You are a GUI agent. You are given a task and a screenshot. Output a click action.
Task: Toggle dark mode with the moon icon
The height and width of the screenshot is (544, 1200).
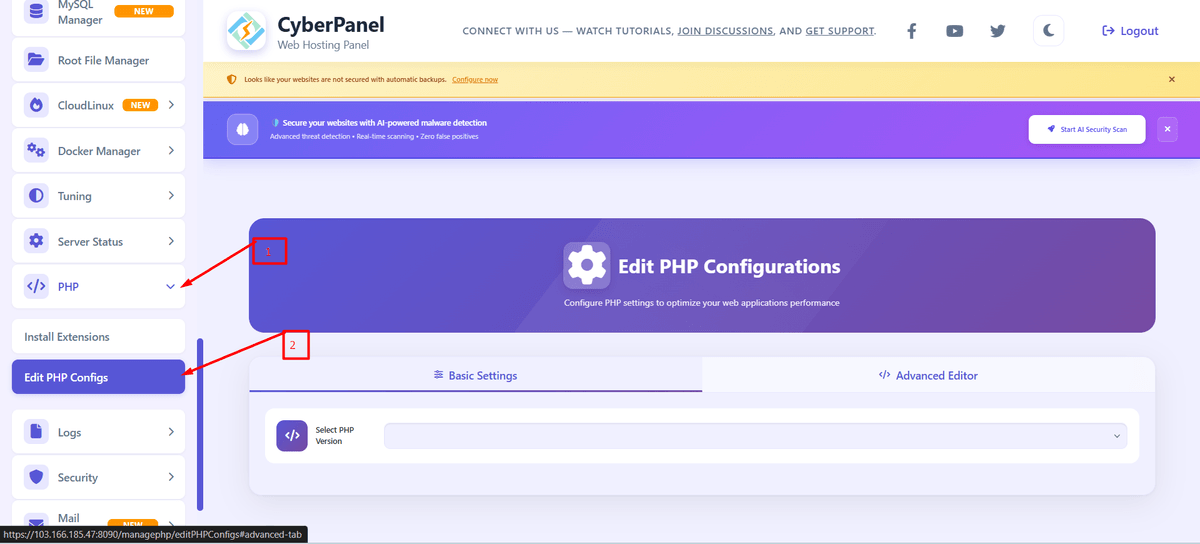(1048, 31)
